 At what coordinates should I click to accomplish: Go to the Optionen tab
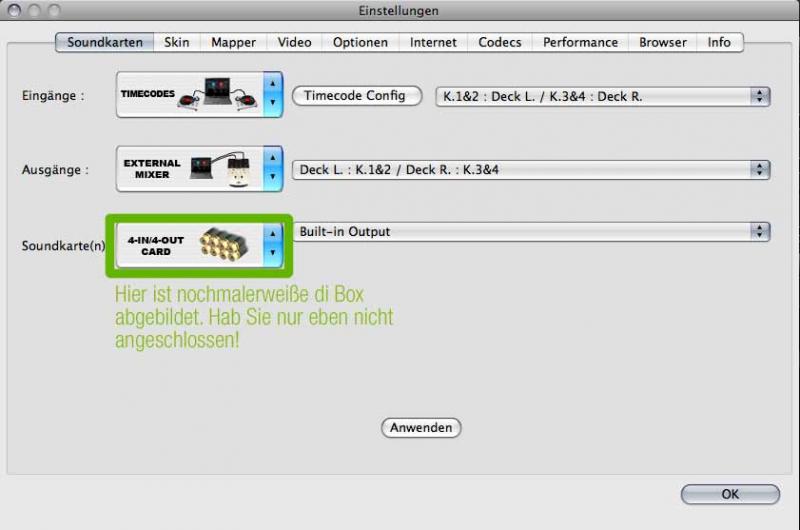(x=360, y=42)
